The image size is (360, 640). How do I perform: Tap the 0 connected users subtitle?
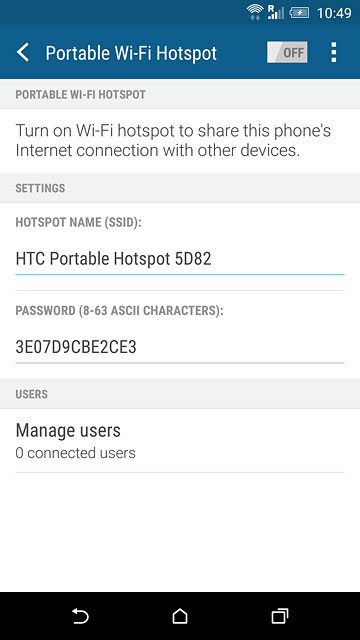[76, 453]
